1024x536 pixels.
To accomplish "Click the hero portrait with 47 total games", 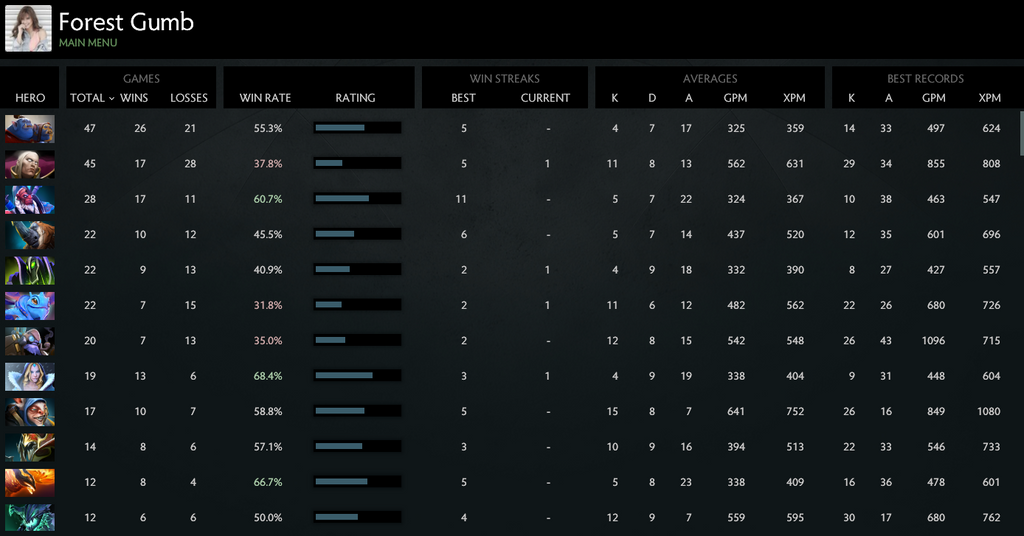I will pyautogui.click(x=30, y=129).
